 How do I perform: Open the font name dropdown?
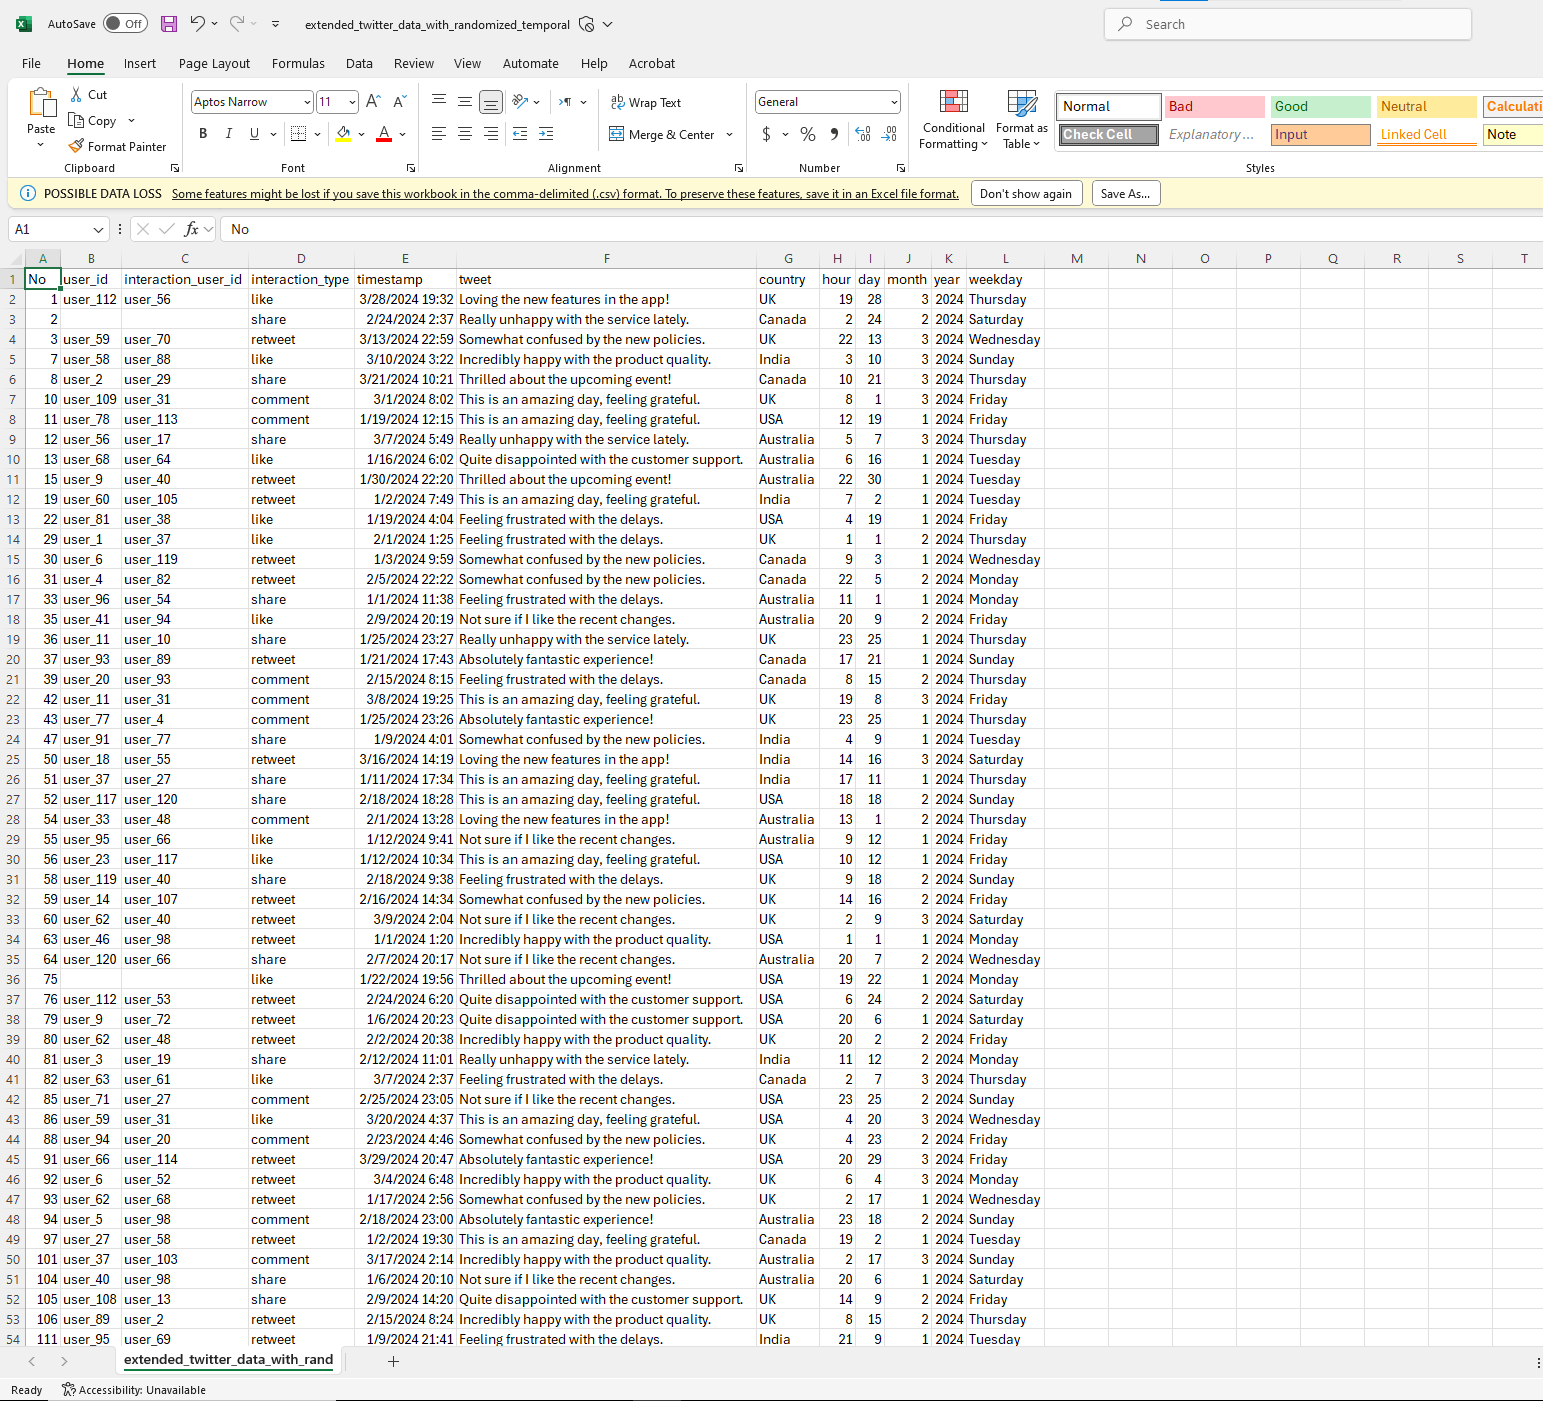(x=307, y=102)
